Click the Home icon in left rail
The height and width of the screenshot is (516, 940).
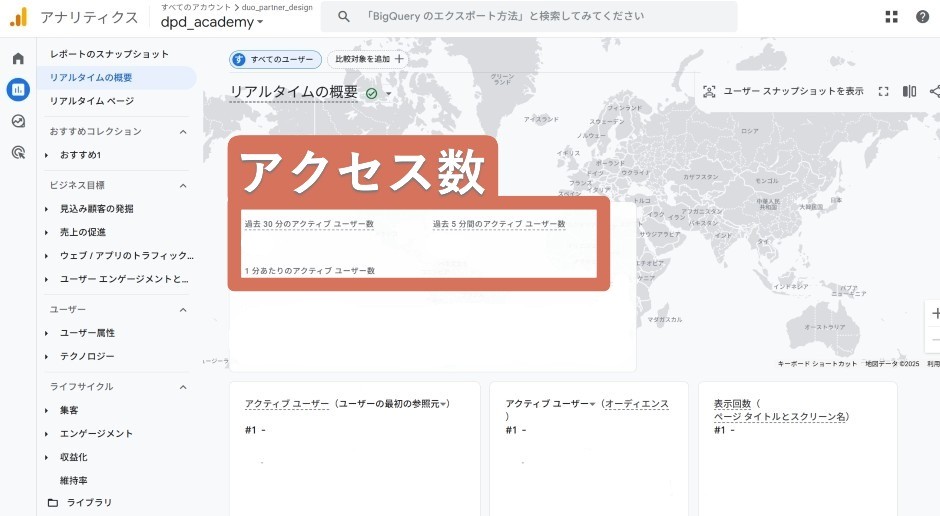coord(18,59)
